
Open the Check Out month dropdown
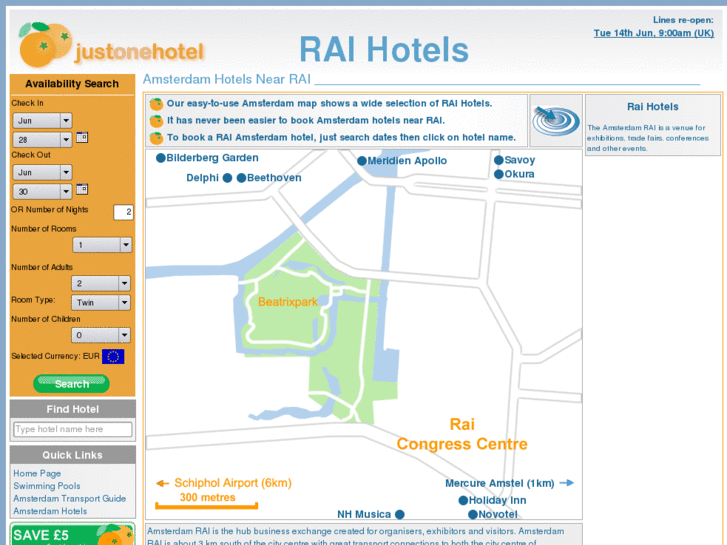tap(42, 173)
